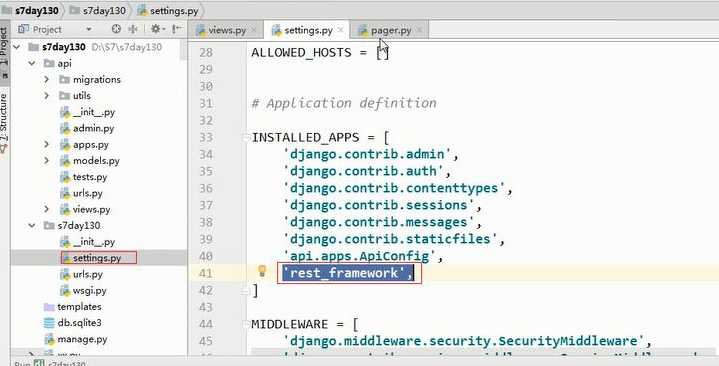Expand the utils folder
Viewport: 719px width, 366px height.
pyautogui.click(x=47, y=95)
